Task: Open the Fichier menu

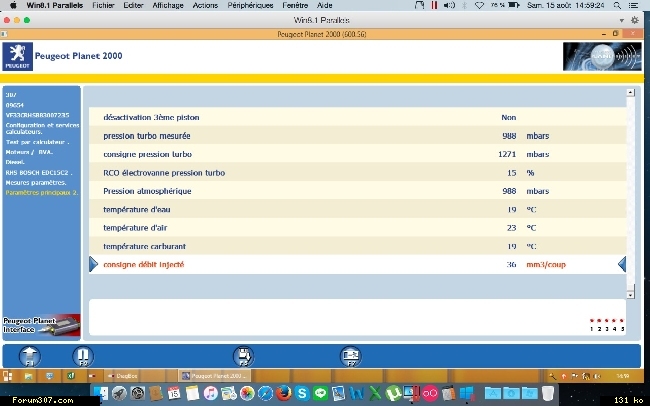Action: click(103, 5)
